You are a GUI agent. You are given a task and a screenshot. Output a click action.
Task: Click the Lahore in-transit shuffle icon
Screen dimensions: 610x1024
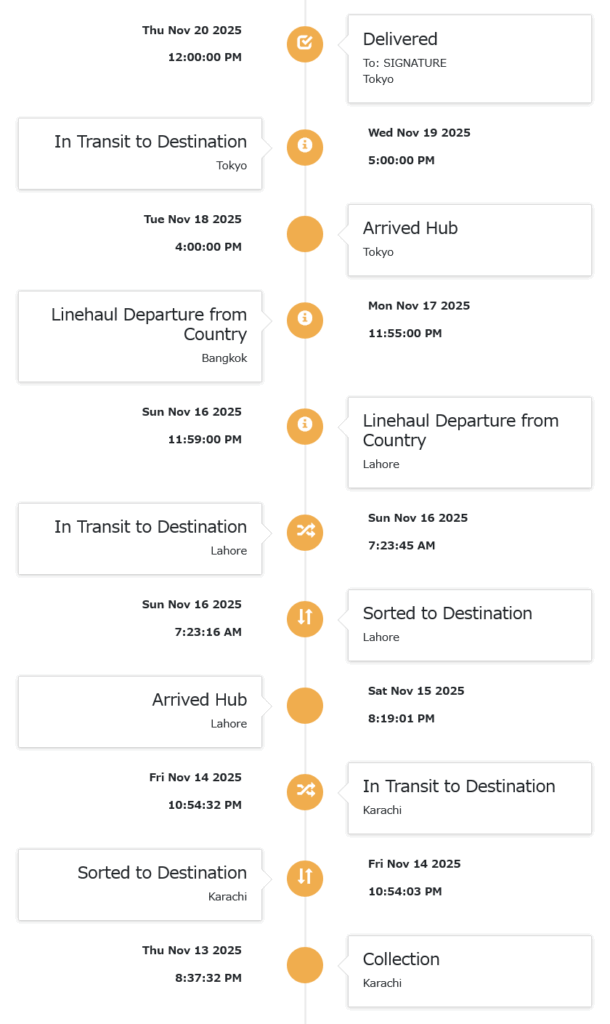(305, 532)
